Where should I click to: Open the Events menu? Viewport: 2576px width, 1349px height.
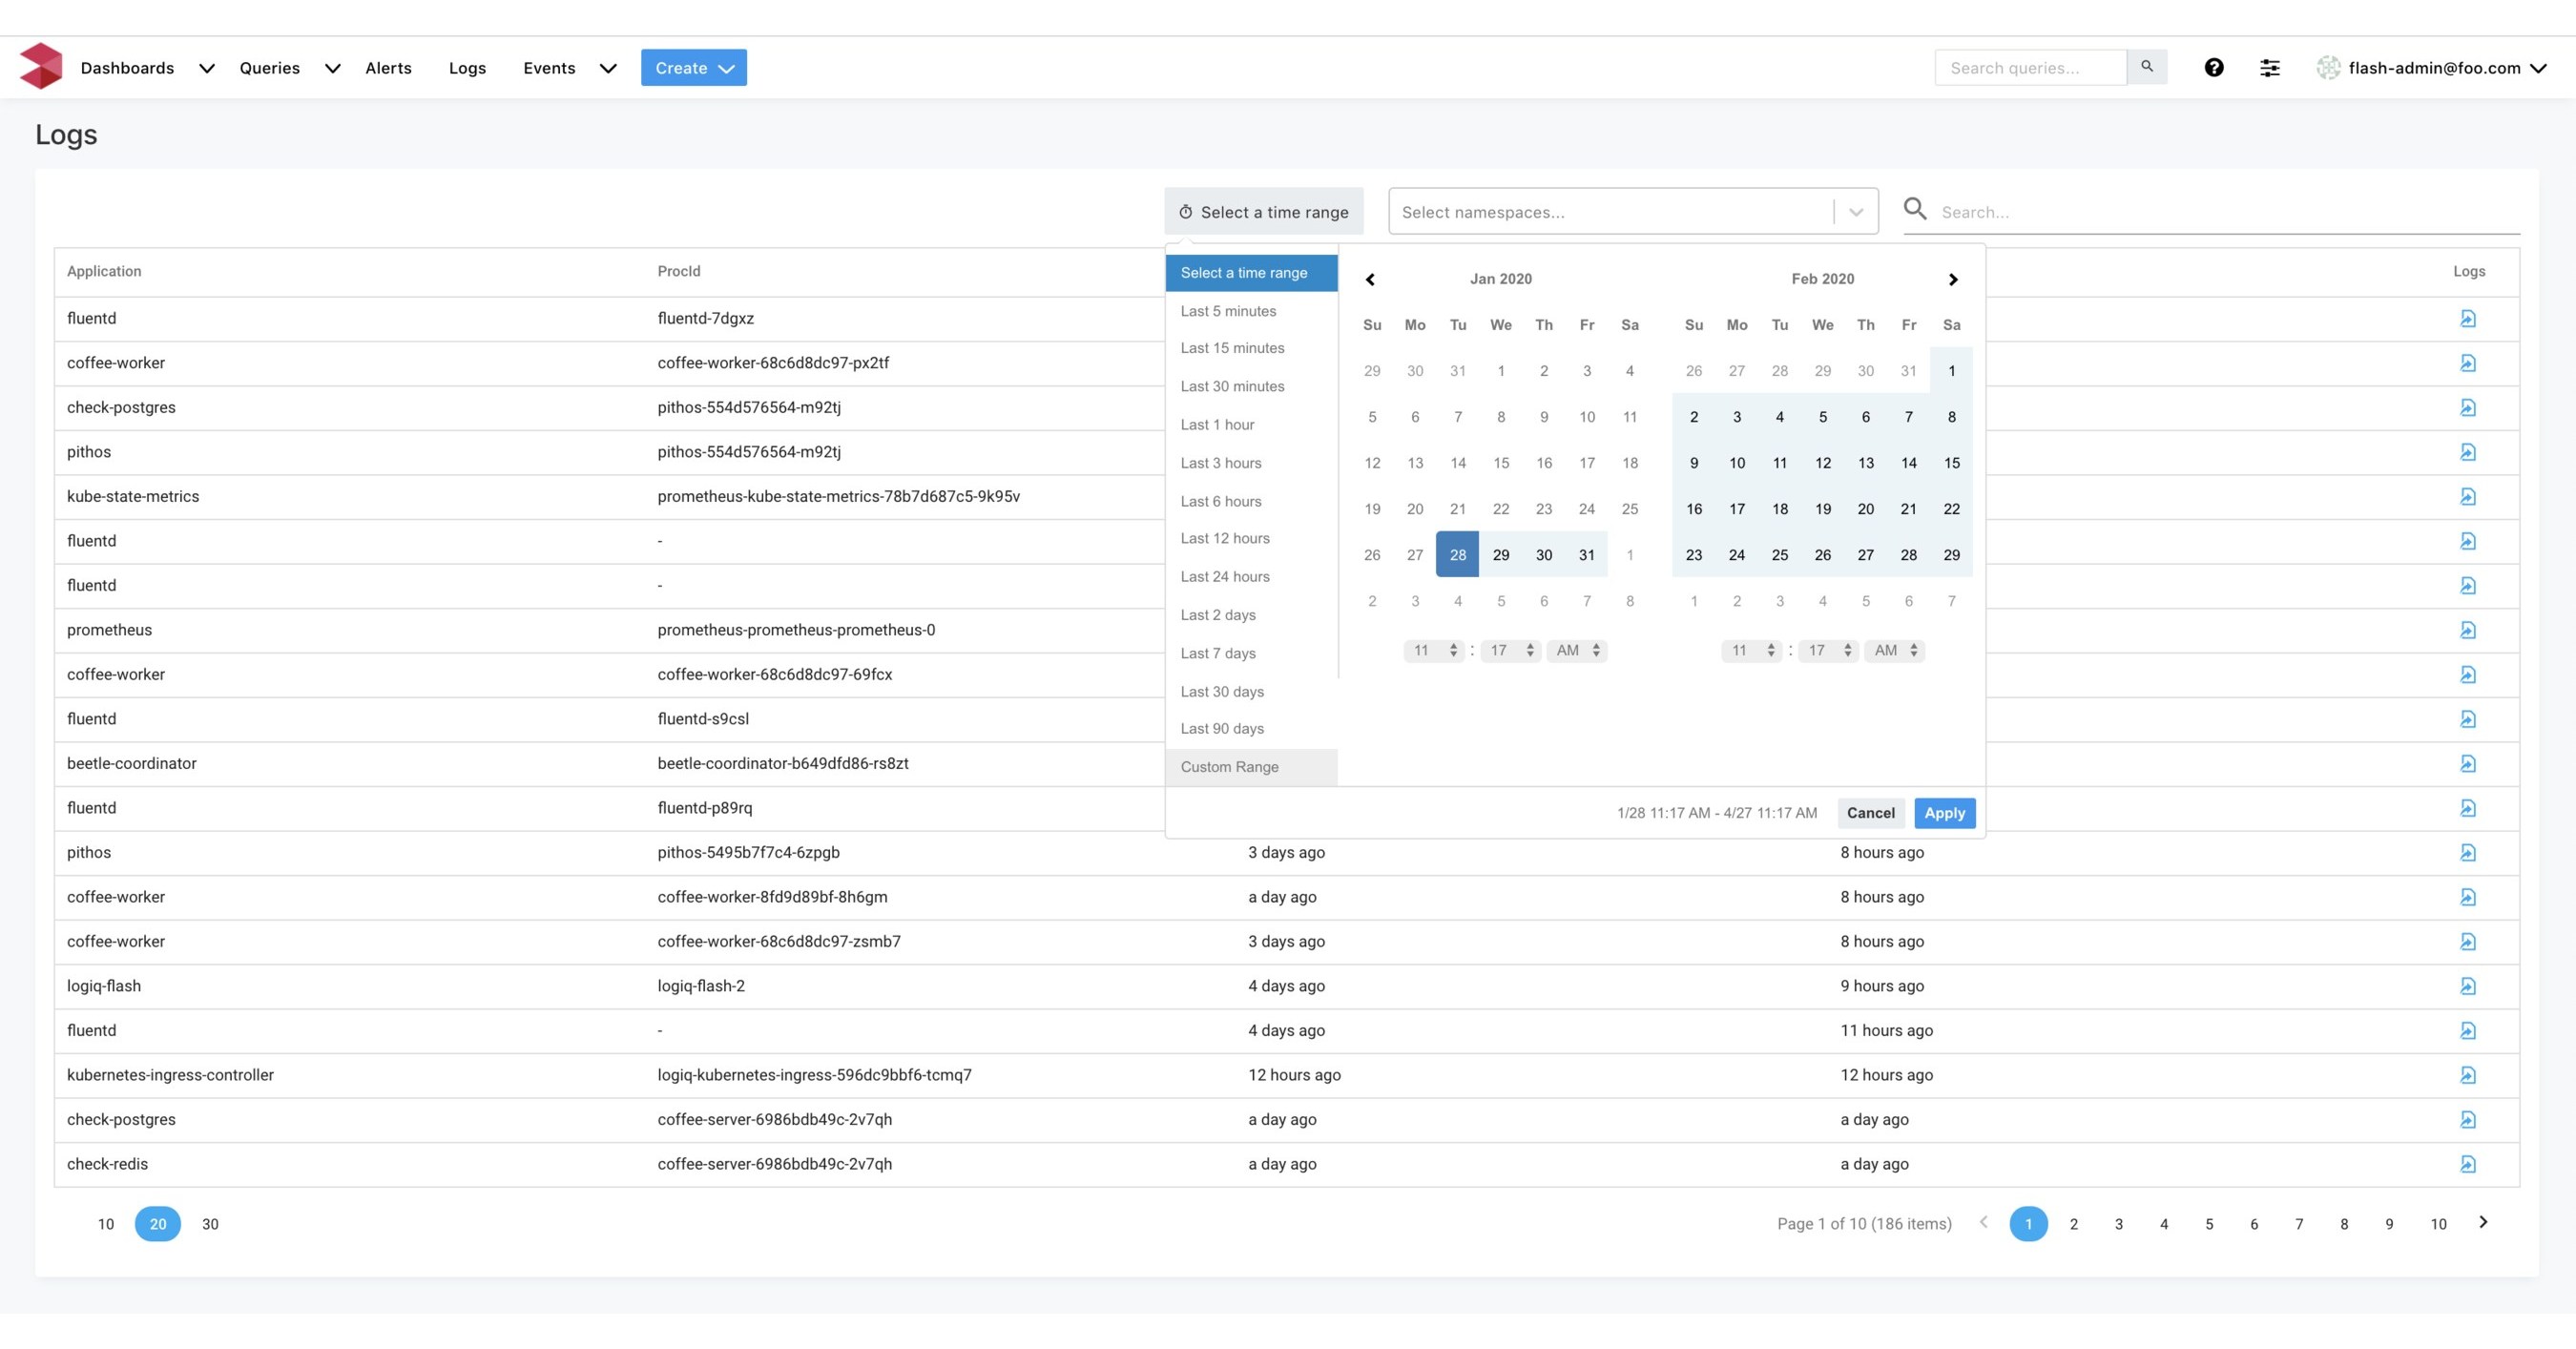549,67
